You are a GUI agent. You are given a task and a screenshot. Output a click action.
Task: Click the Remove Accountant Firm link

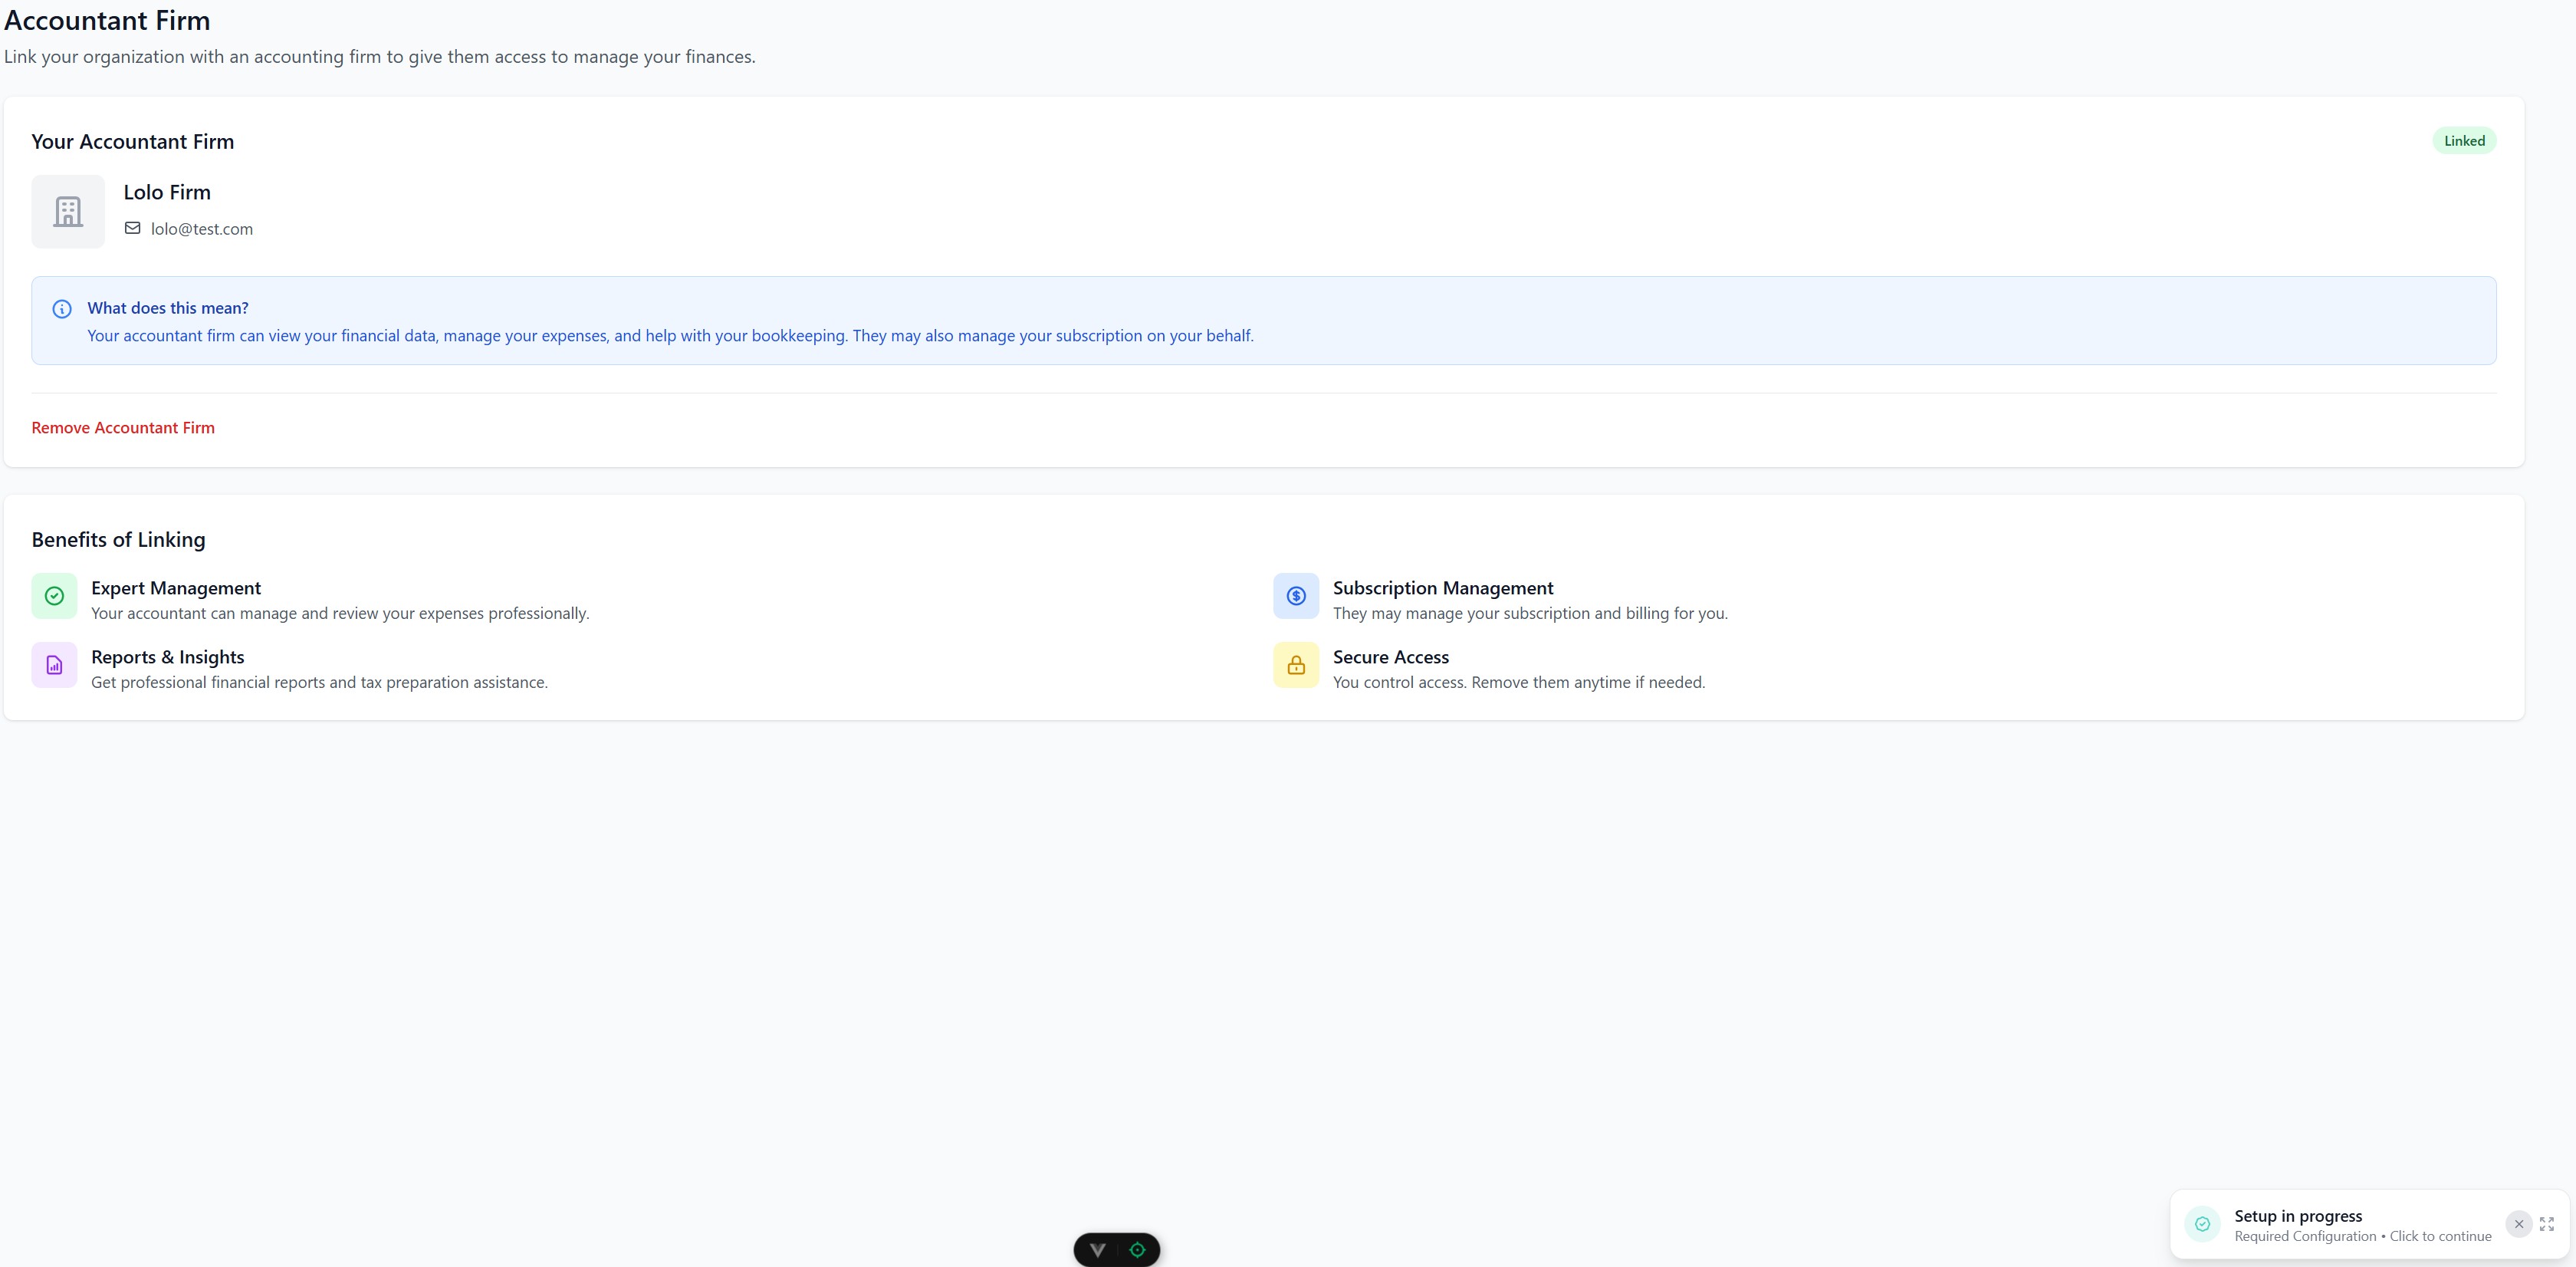pyautogui.click(x=122, y=427)
